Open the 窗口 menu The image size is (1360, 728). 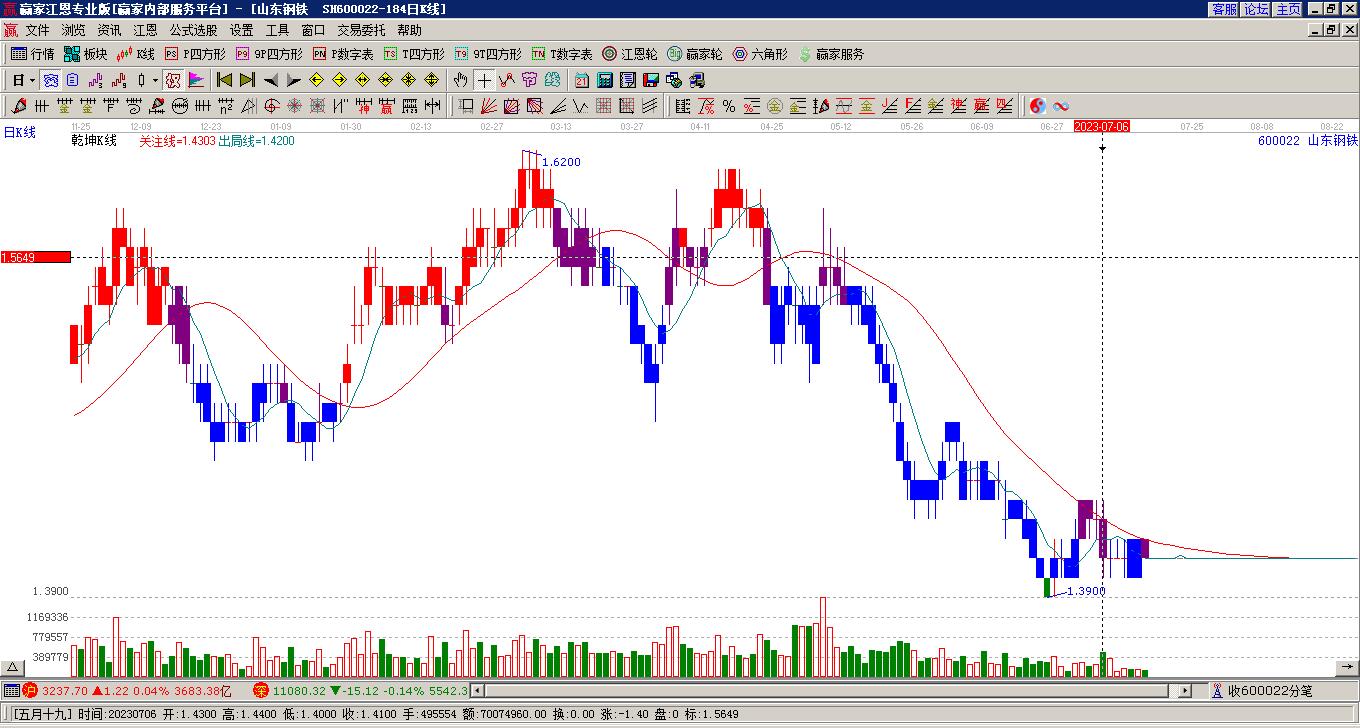pyautogui.click(x=313, y=30)
